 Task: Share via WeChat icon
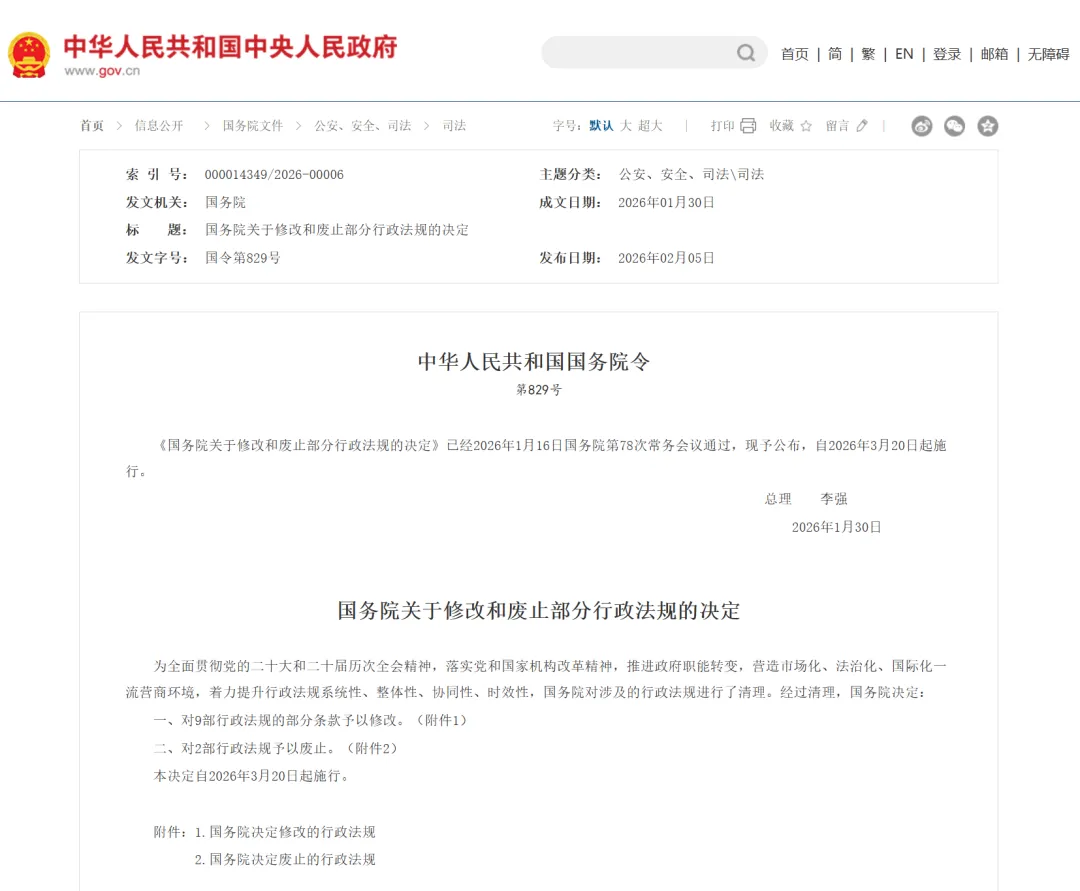coord(955,126)
